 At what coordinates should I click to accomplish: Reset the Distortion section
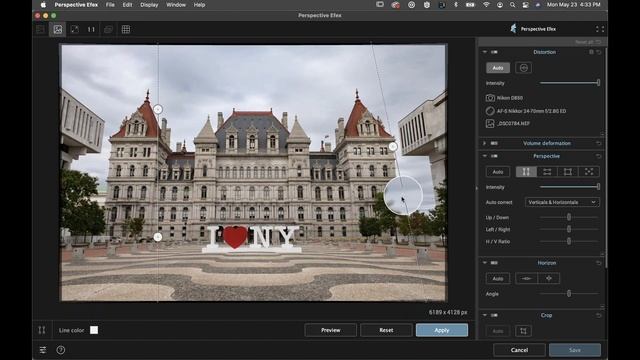[599, 52]
